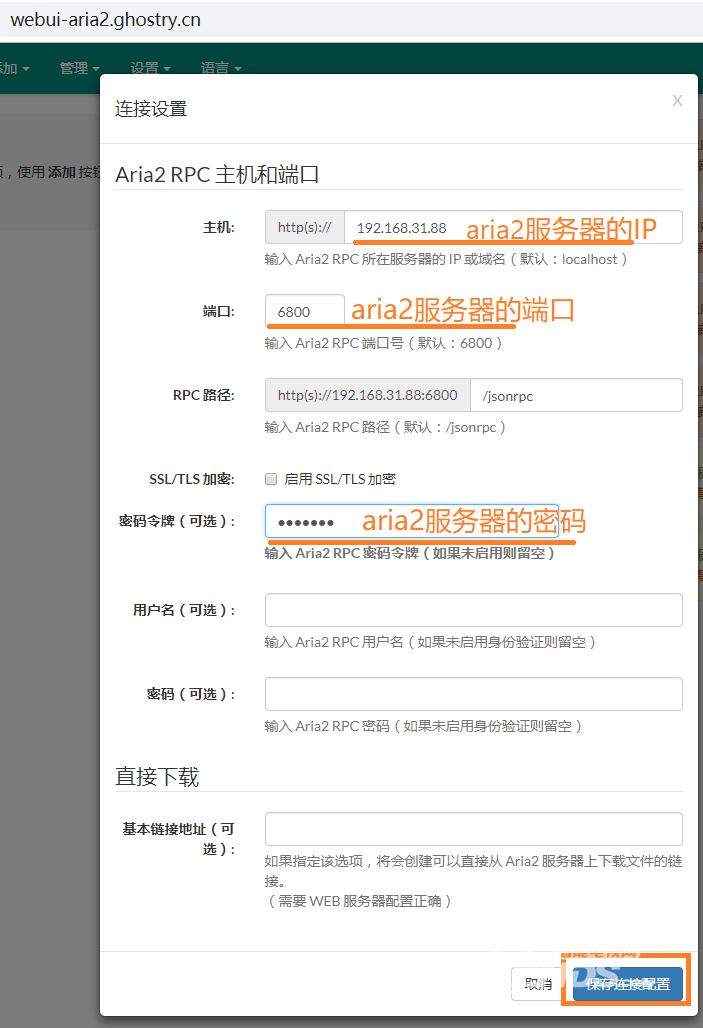
Task: Click the 密码（可选） input field
Action: pyautogui.click(x=473, y=694)
